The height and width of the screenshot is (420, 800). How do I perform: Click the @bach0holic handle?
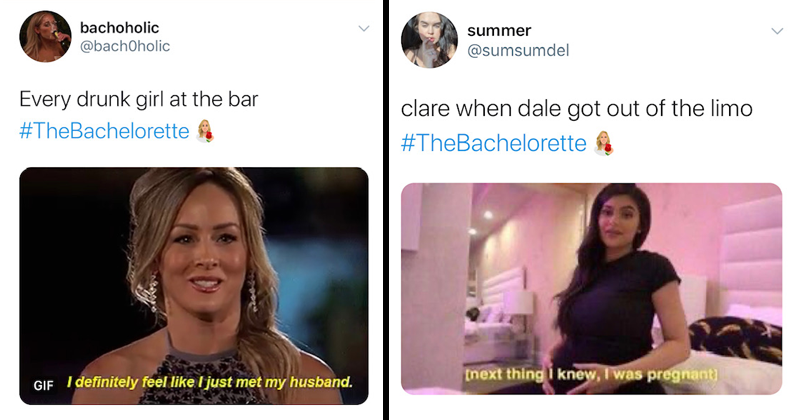point(125,46)
